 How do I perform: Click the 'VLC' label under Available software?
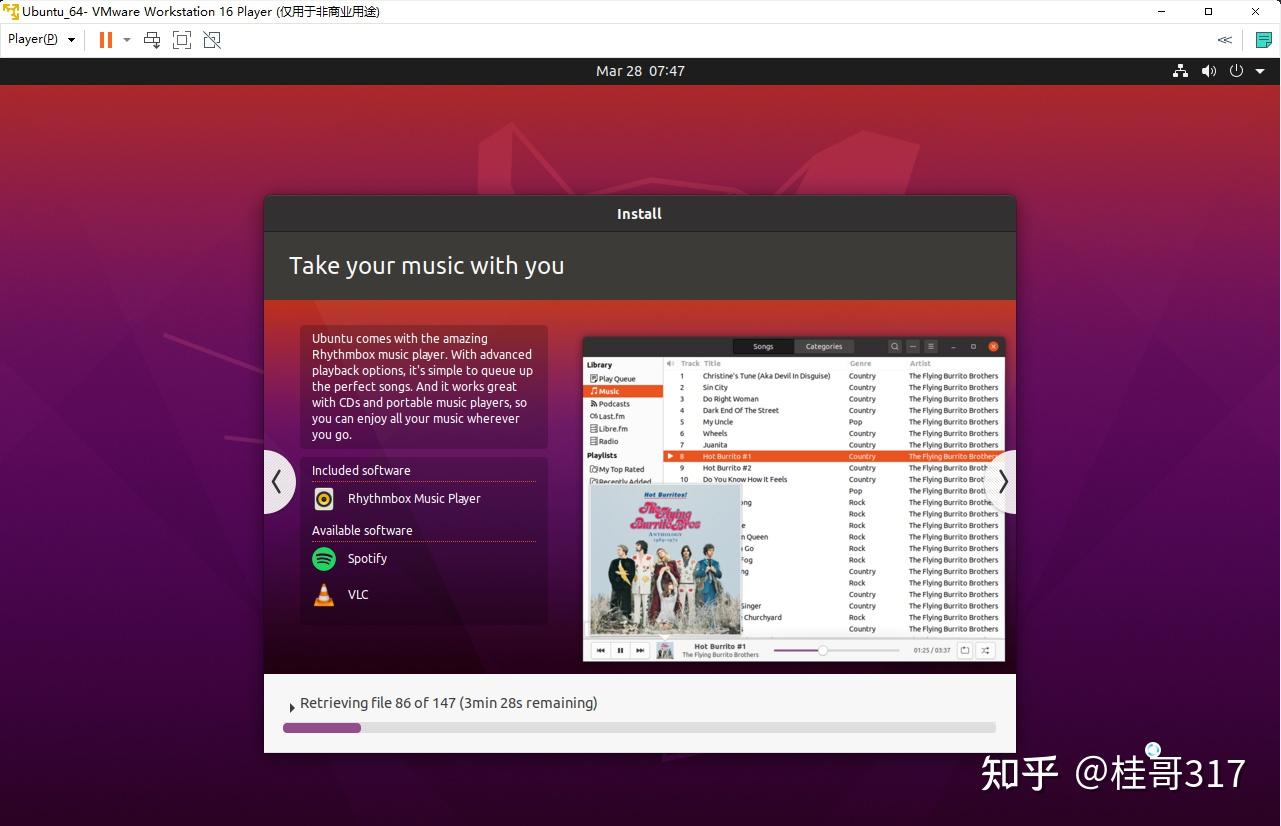pyautogui.click(x=358, y=595)
